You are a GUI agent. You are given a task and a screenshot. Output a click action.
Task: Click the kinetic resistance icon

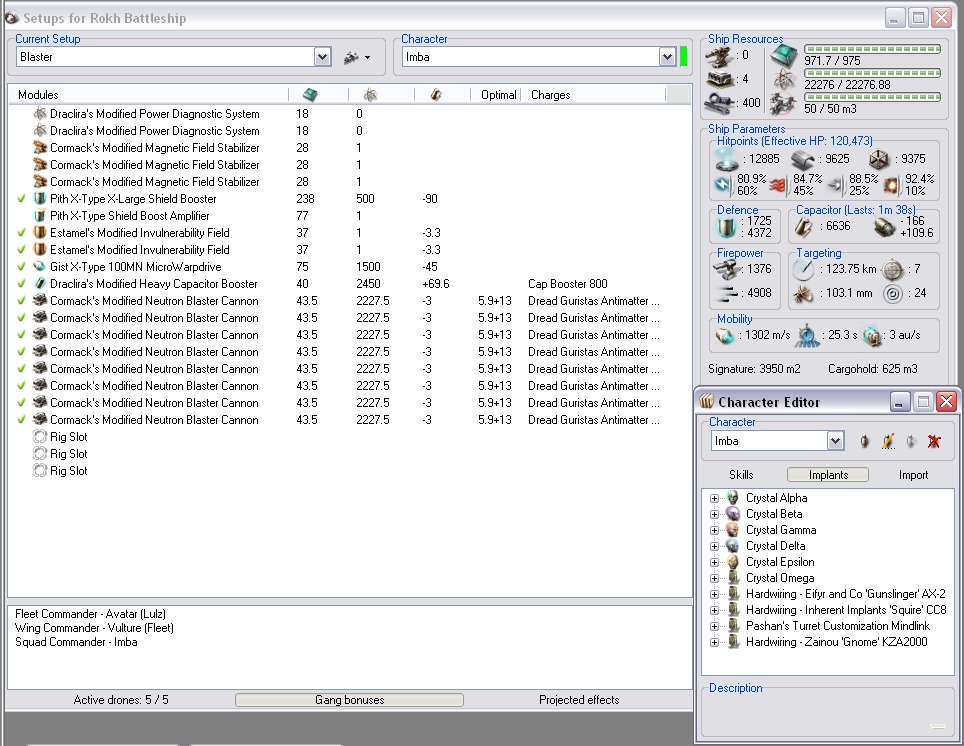(x=836, y=185)
